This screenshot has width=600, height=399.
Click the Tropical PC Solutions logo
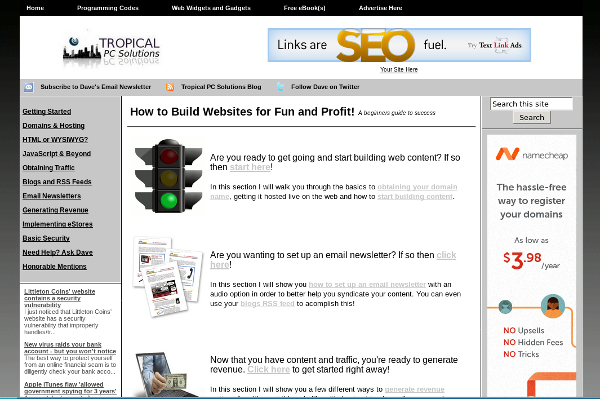pos(111,51)
